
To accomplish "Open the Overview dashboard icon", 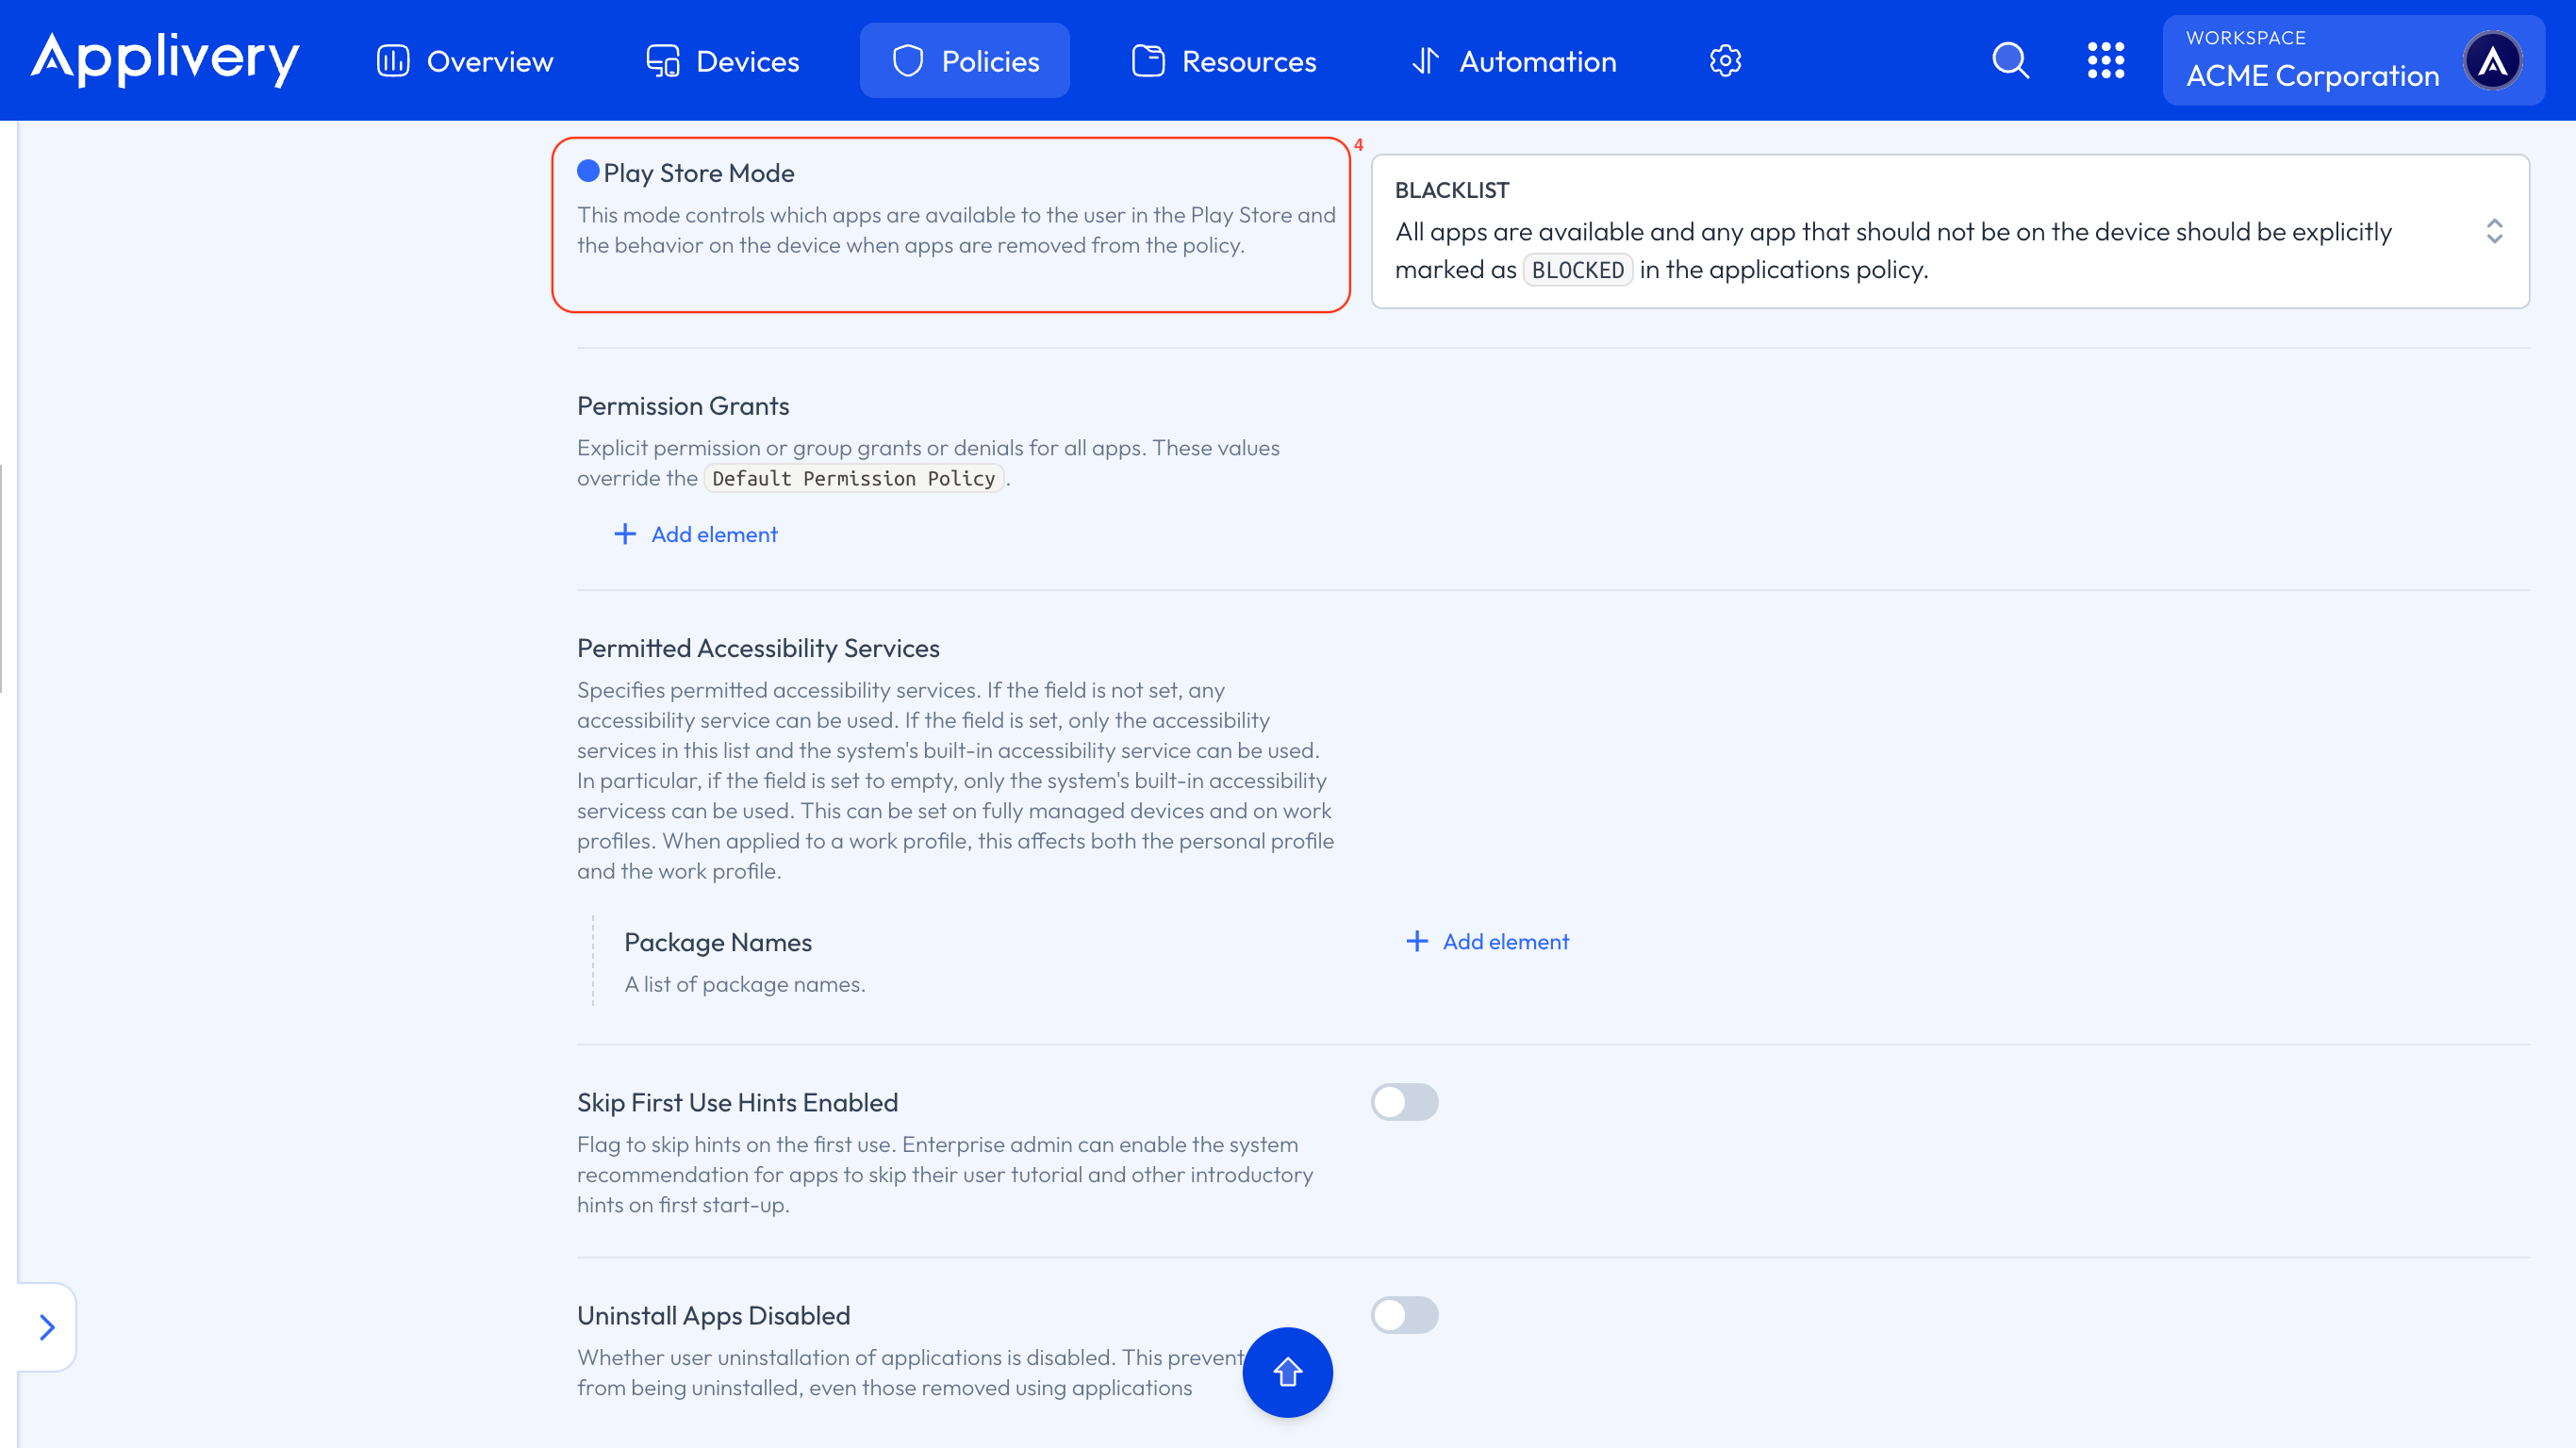I will pyautogui.click(x=392, y=59).
